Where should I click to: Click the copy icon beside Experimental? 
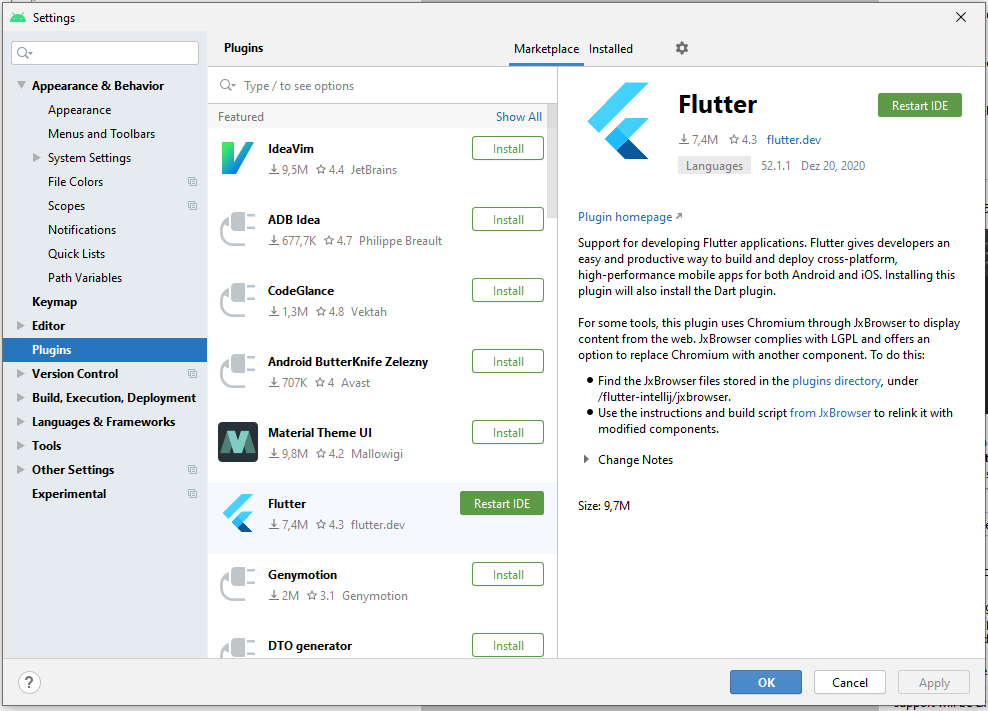[192, 494]
